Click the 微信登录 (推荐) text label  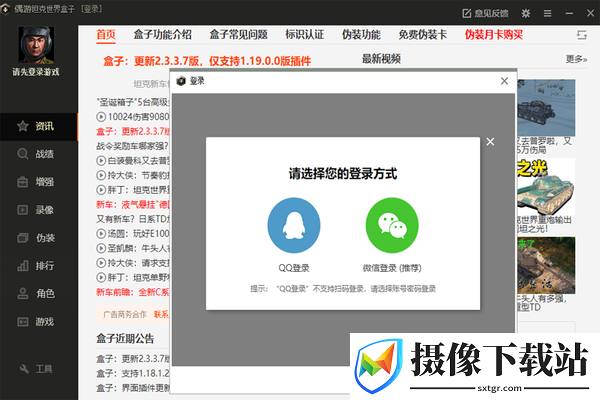coord(392,268)
